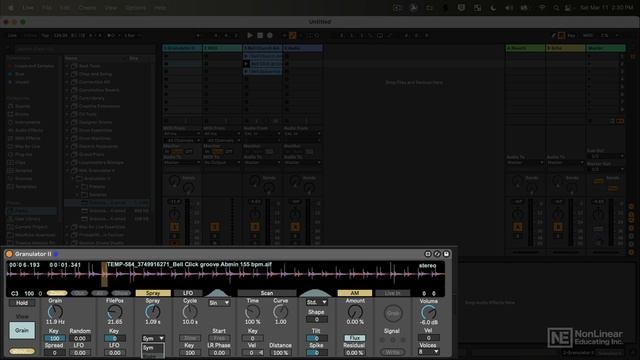The width and height of the screenshot is (640, 360).
Task: Open the macOS Control Center icon
Action: (x=567, y=8)
